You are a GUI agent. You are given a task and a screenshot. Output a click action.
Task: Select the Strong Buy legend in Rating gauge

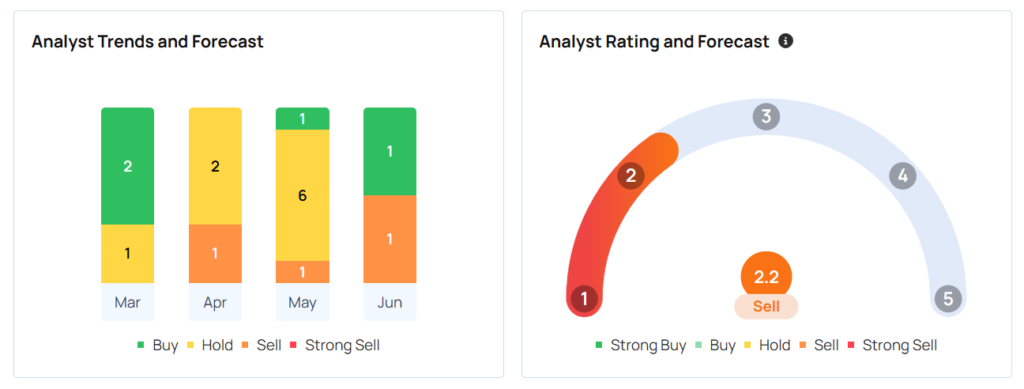tap(641, 345)
